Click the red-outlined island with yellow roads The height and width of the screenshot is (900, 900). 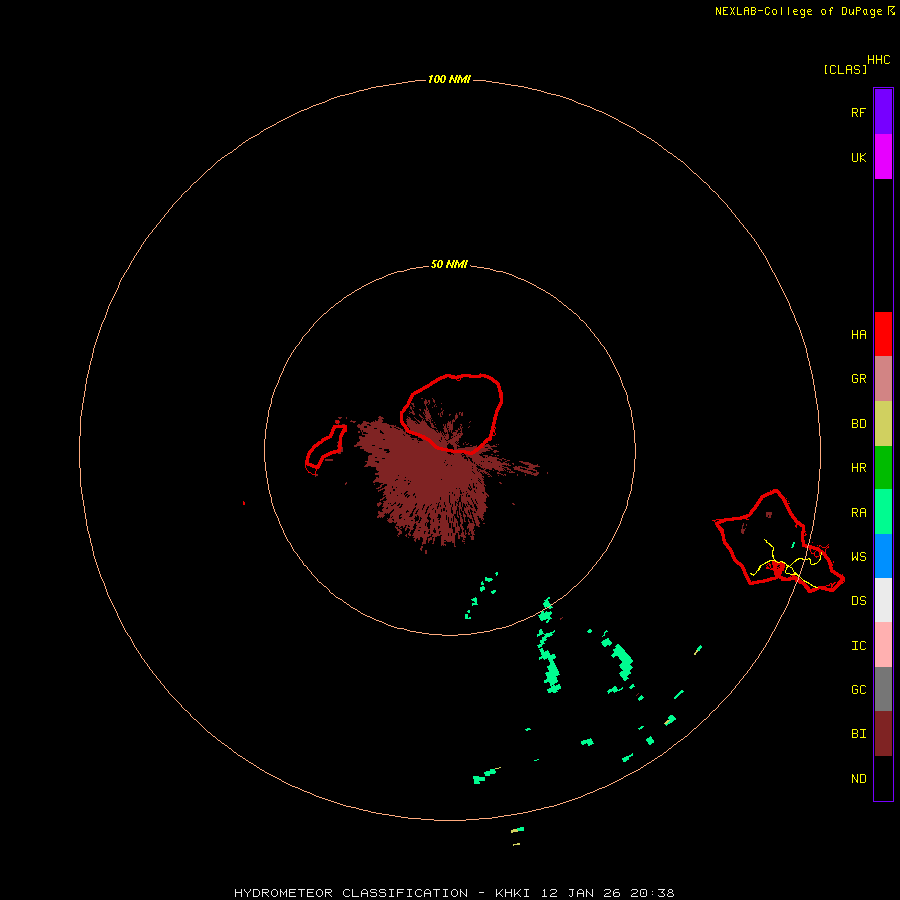pyautogui.click(x=778, y=541)
